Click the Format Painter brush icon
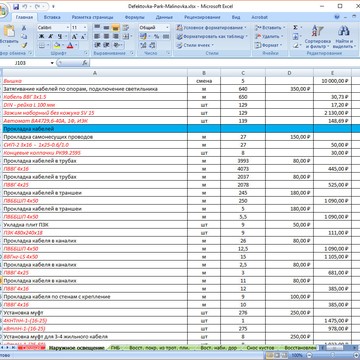The height and width of the screenshot is (360, 360). point(24,45)
